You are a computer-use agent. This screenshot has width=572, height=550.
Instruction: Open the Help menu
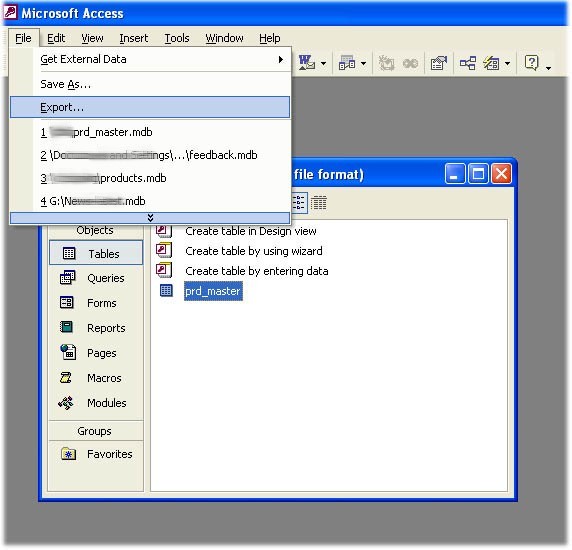coord(270,38)
